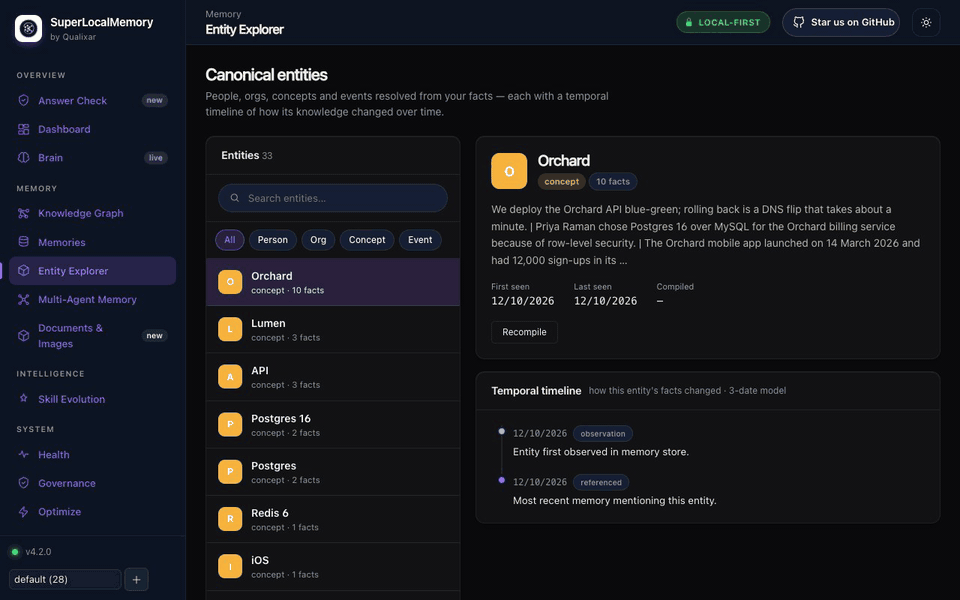
Task: Click the search magnifier icon
Action: (x=234, y=198)
